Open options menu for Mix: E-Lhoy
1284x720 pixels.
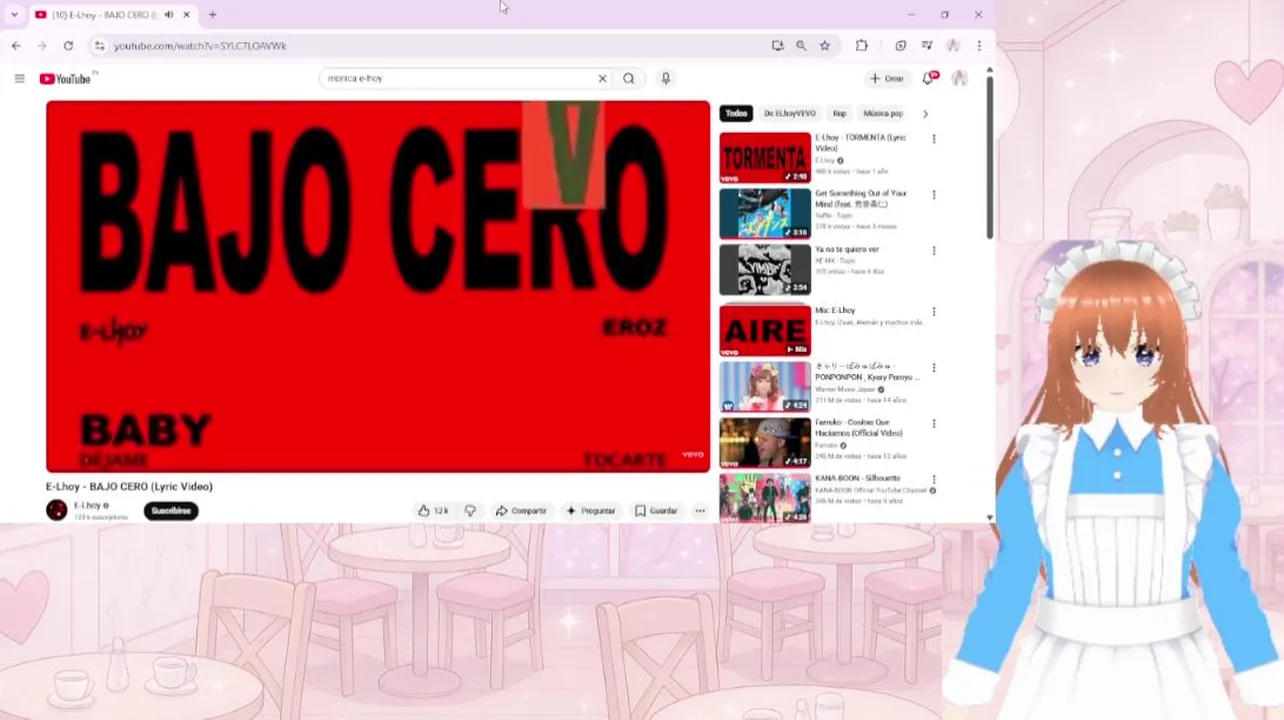(x=934, y=312)
